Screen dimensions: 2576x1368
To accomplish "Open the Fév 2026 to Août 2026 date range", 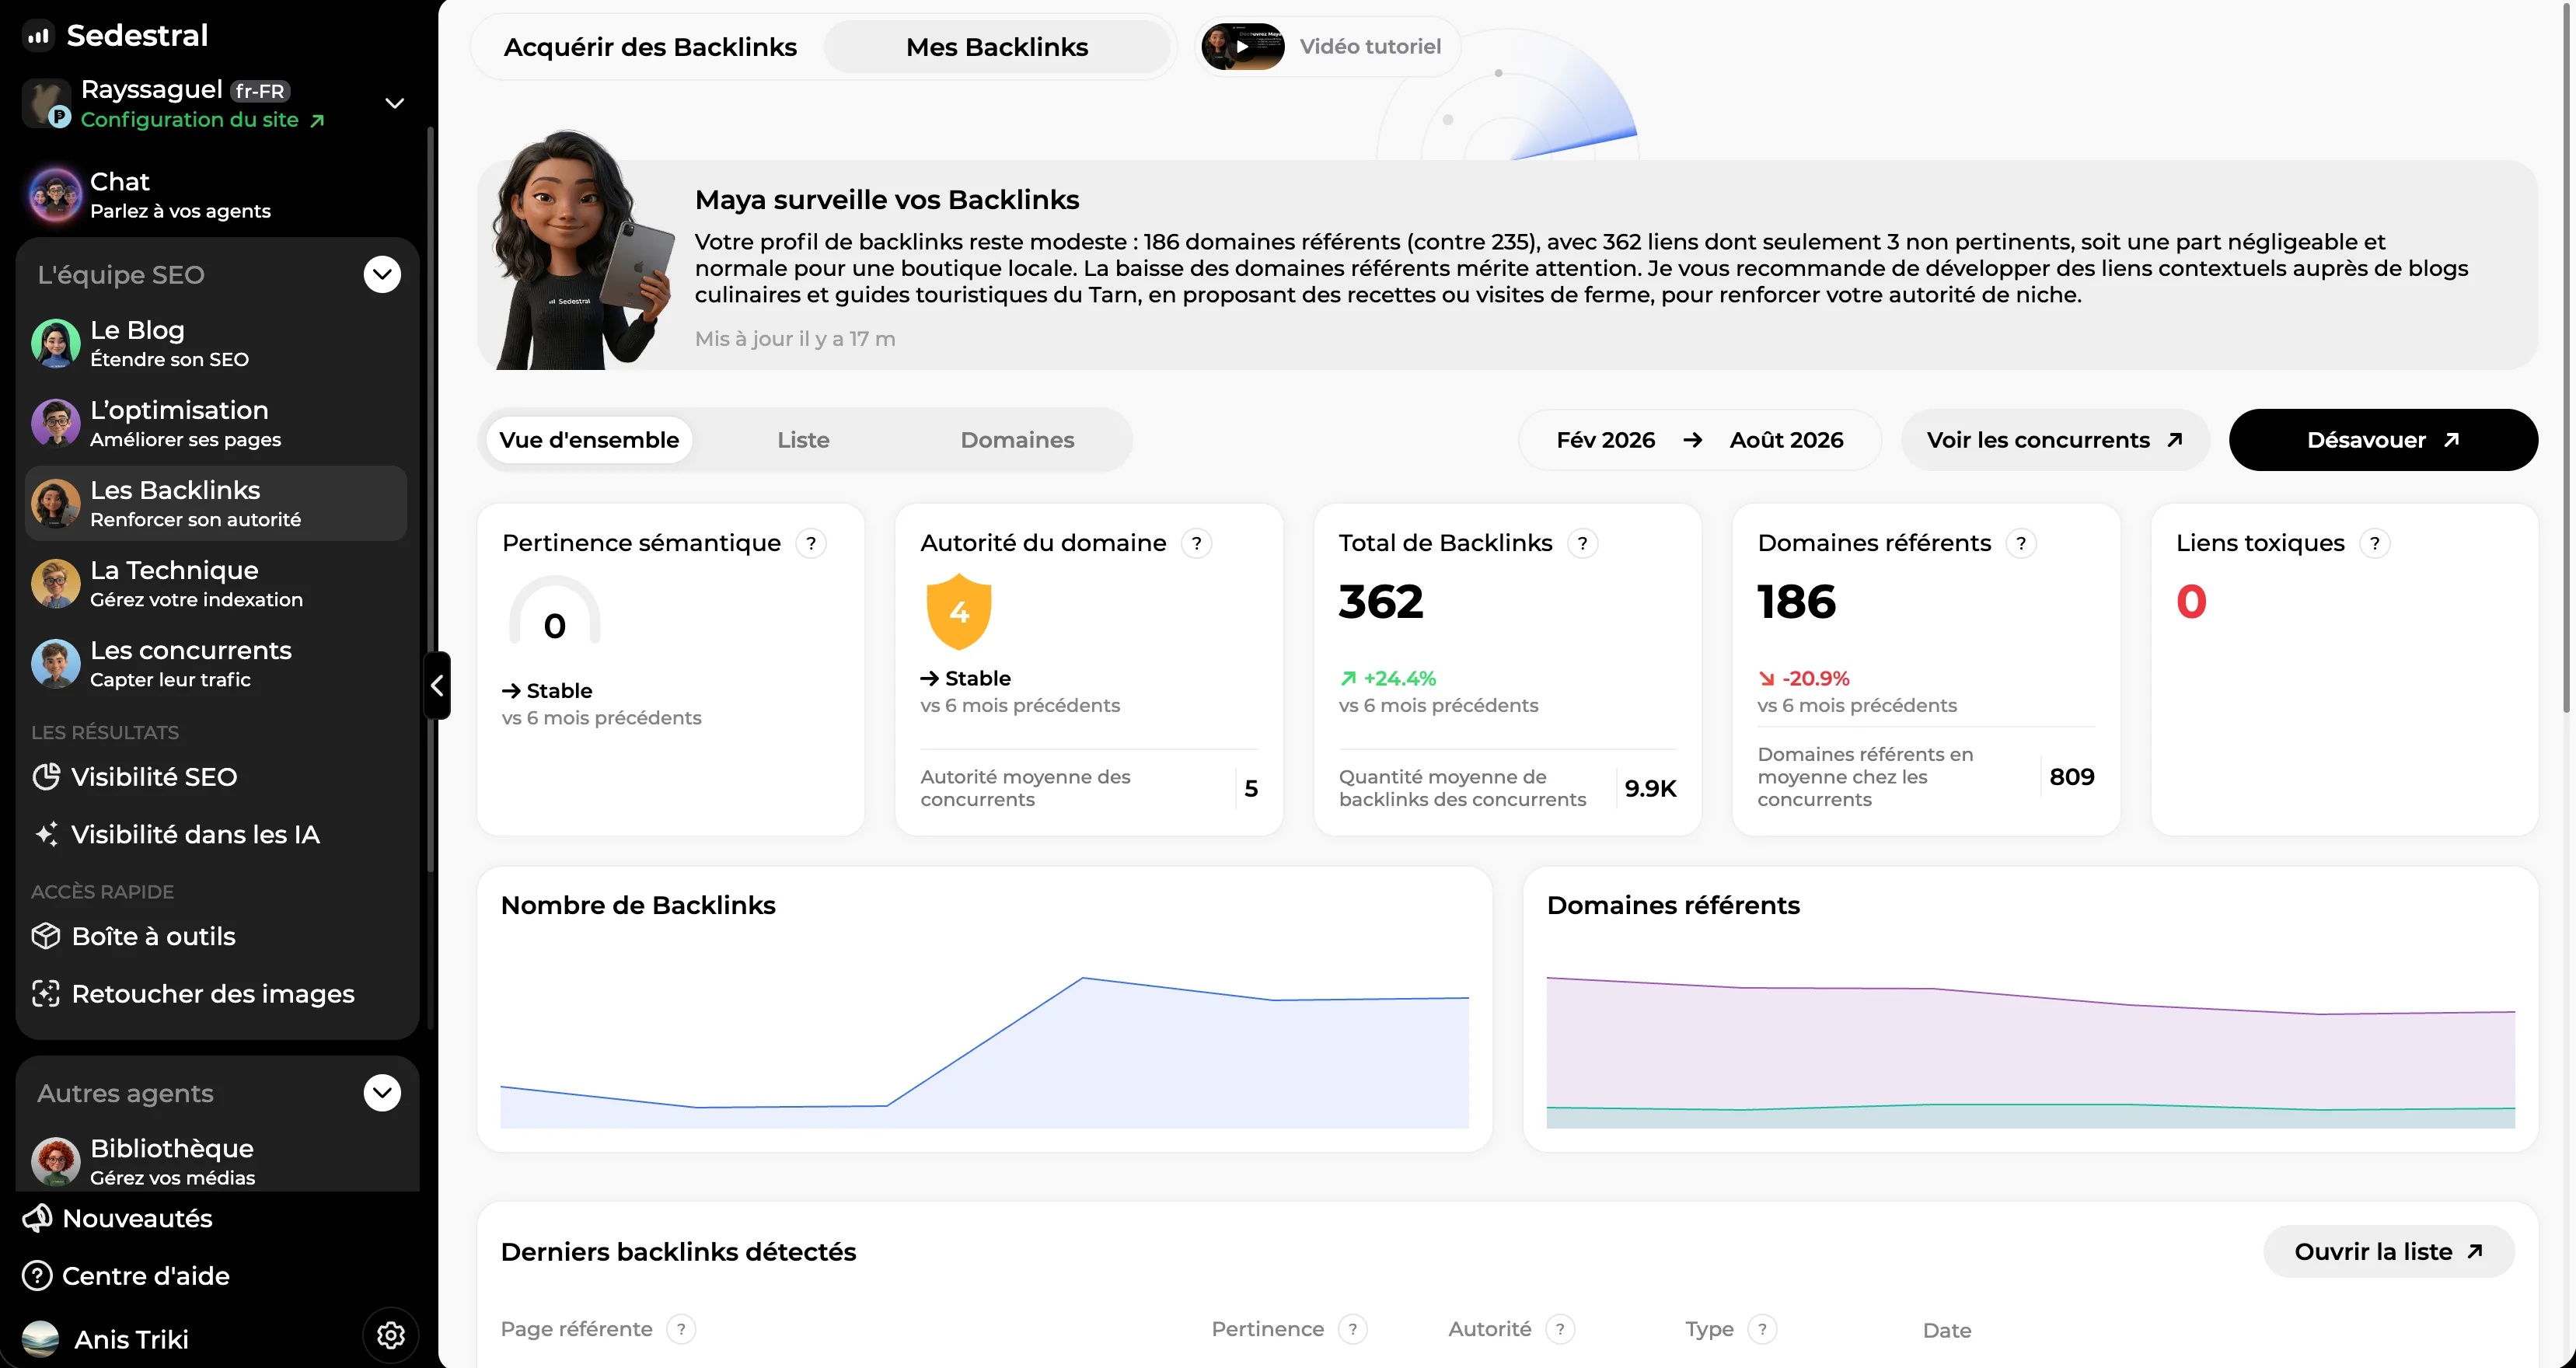I will click(1699, 440).
